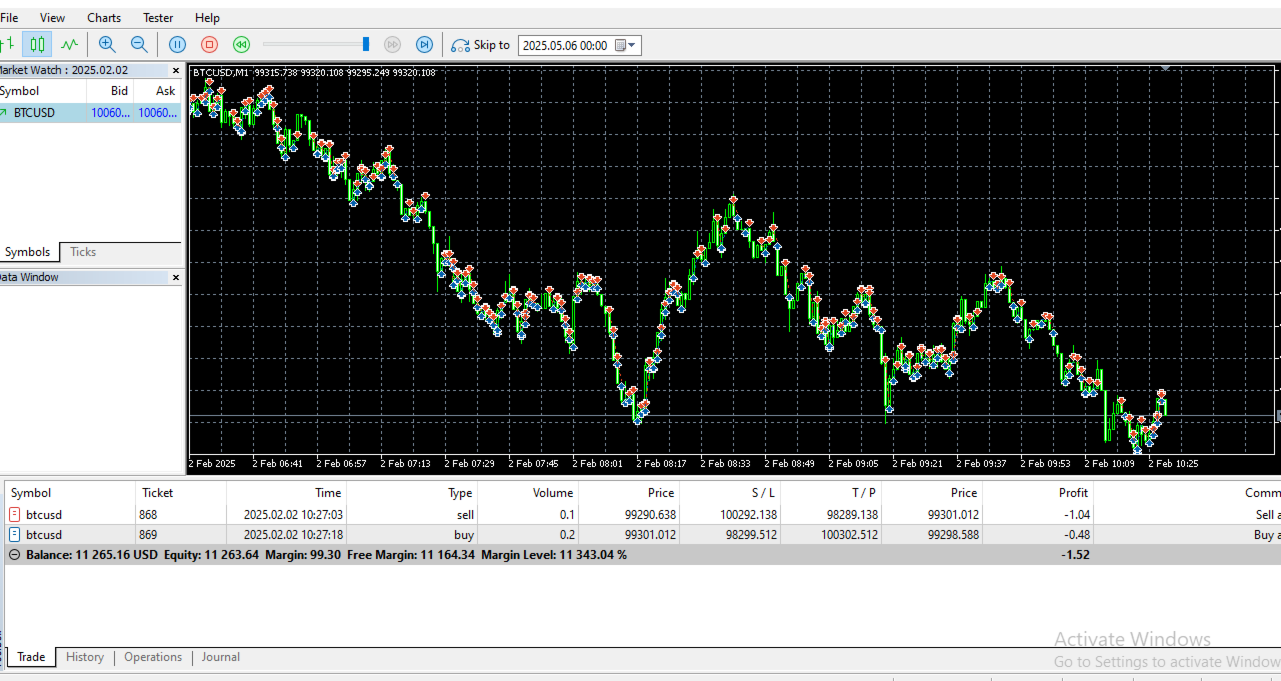The width and height of the screenshot is (1281, 681).
Task: Collapse the Balance summary row
Action: pos(14,554)
